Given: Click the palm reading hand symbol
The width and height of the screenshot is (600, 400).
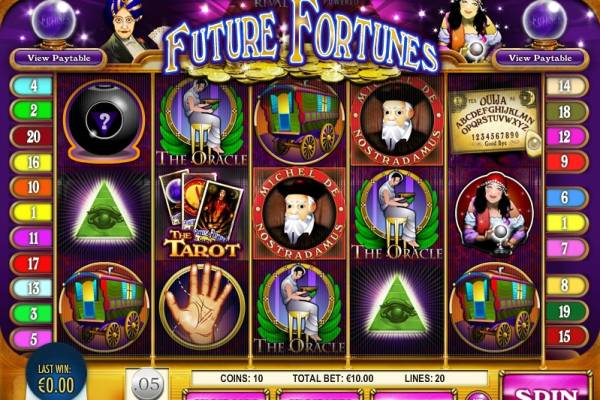Looking at the screenshot, I should pyautogui.click(x=202, y=307).
